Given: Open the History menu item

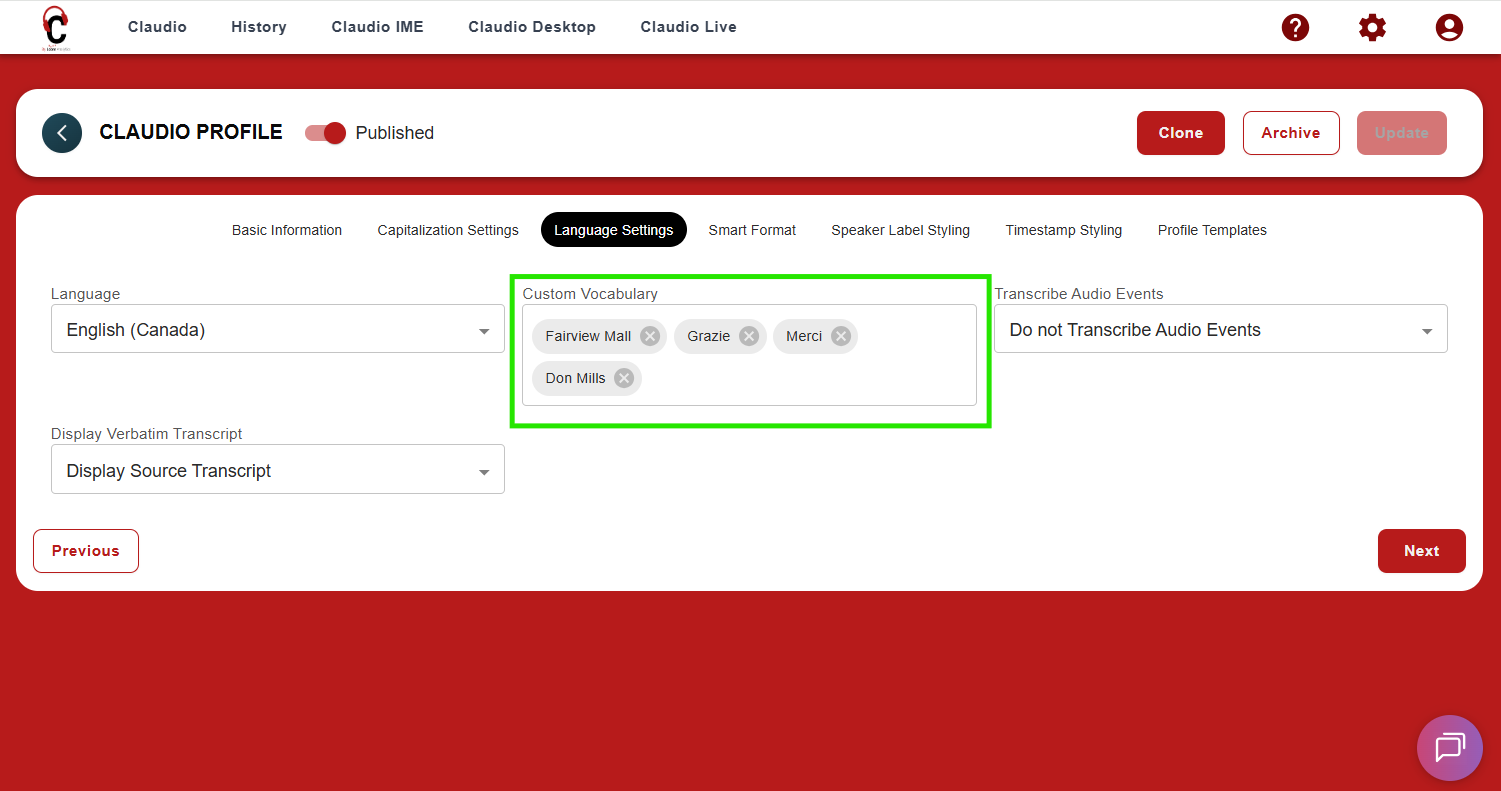Looking at the screenshot, I should point(259,27).
